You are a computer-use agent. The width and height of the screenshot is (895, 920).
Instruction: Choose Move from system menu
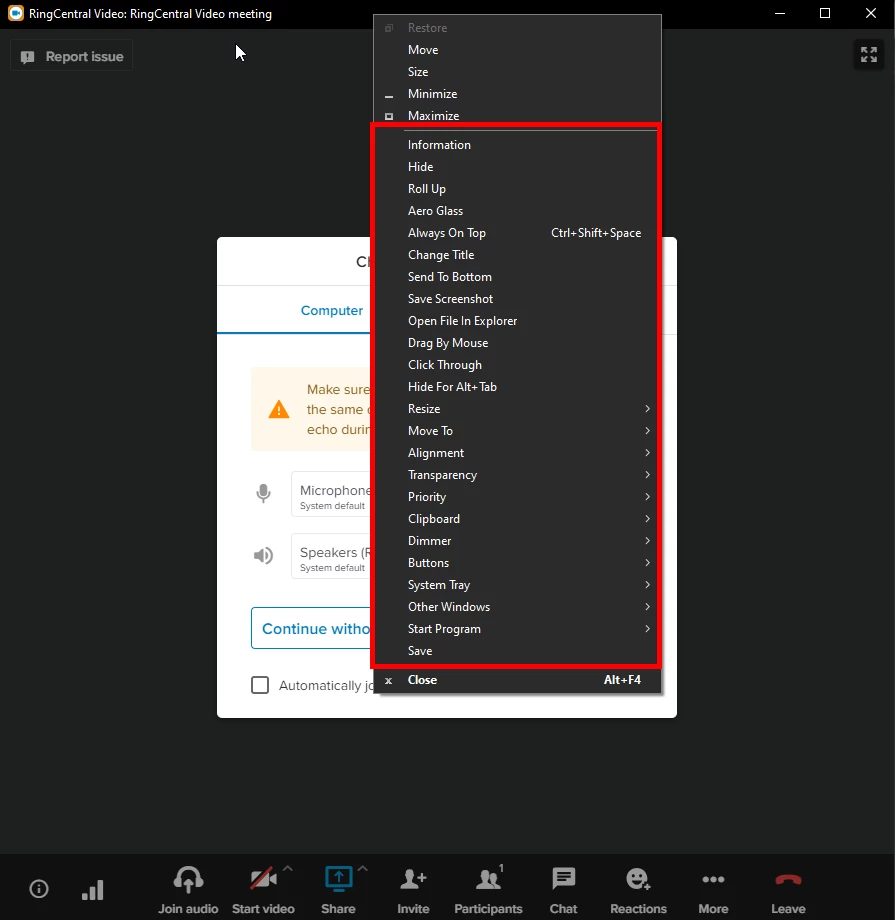click(x=518, y=49)
